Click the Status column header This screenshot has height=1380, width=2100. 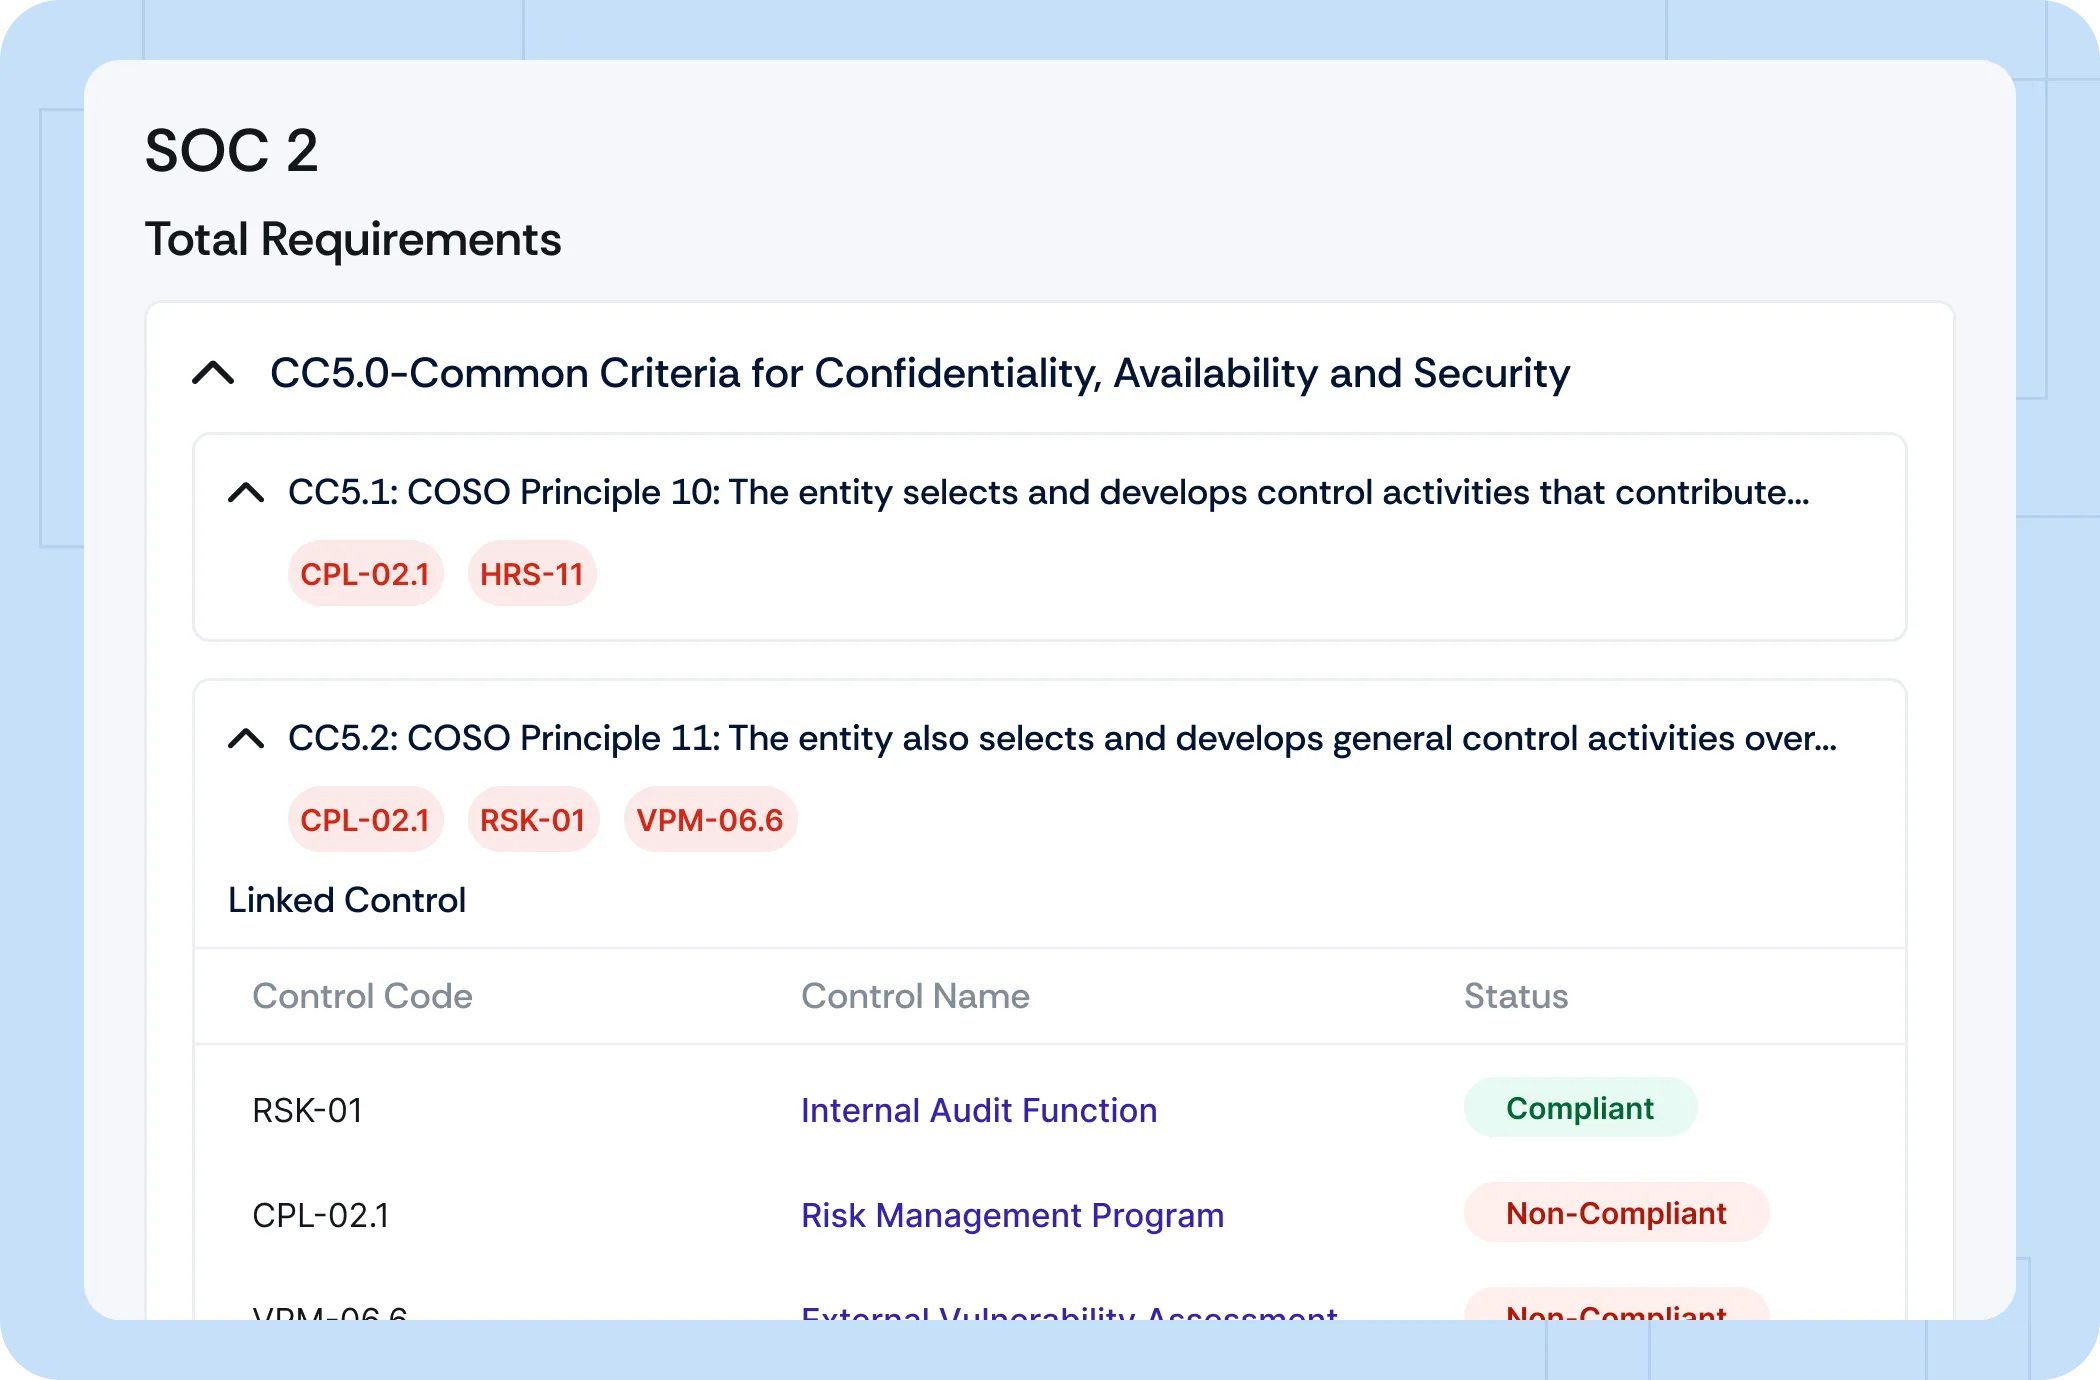[1515, 996]
